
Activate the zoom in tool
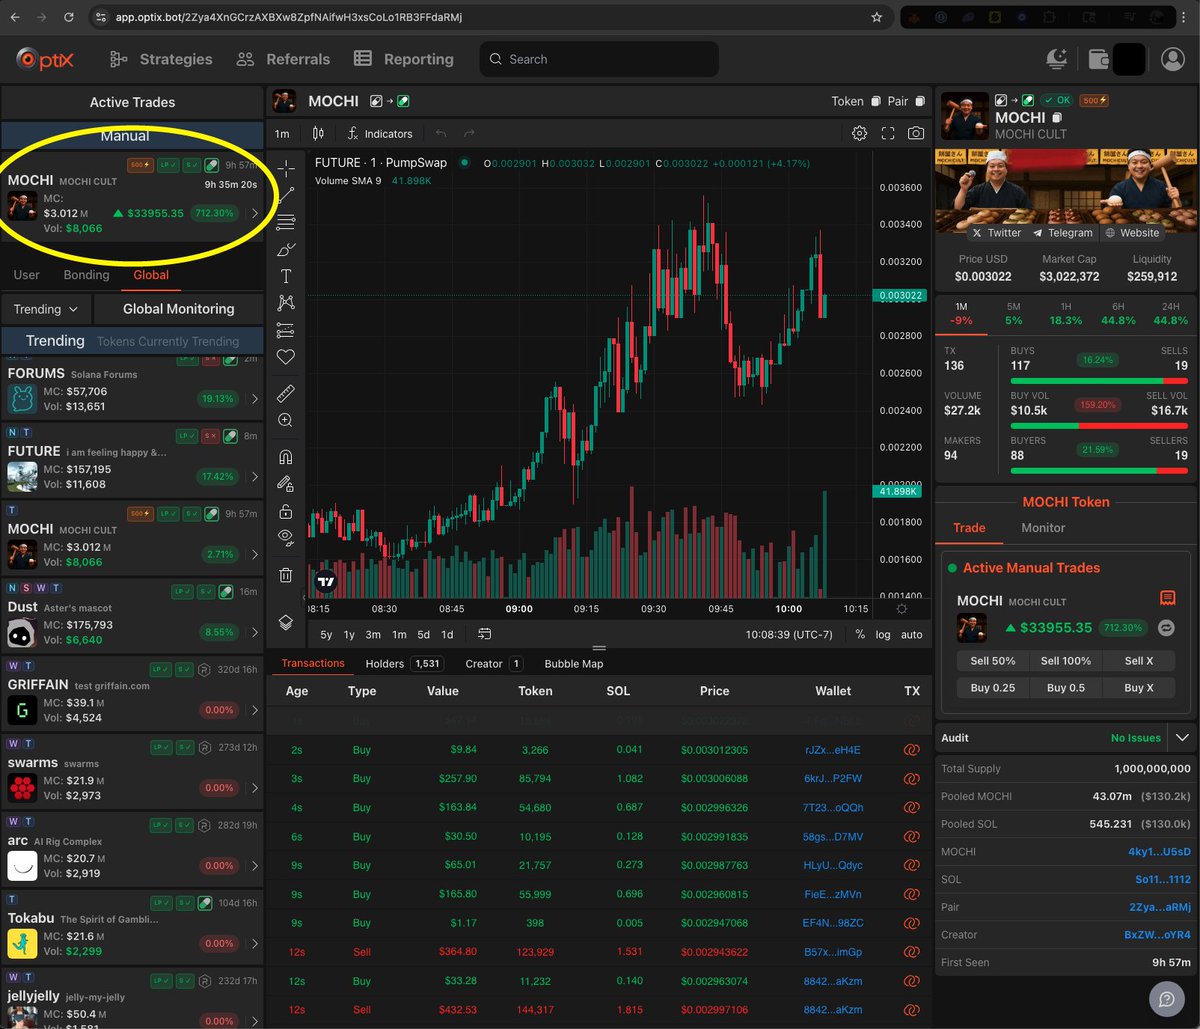(x=286, y=420)
